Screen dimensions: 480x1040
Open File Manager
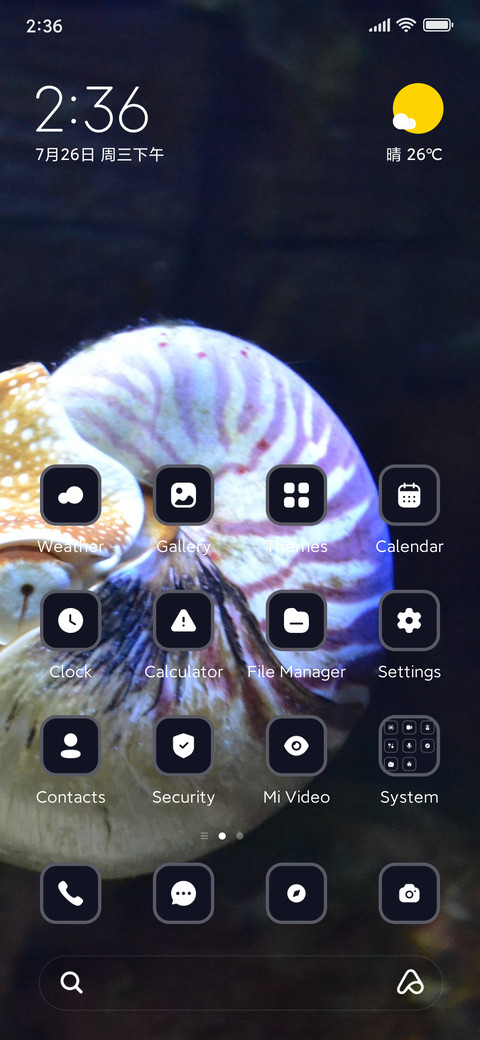coord(296,620)
